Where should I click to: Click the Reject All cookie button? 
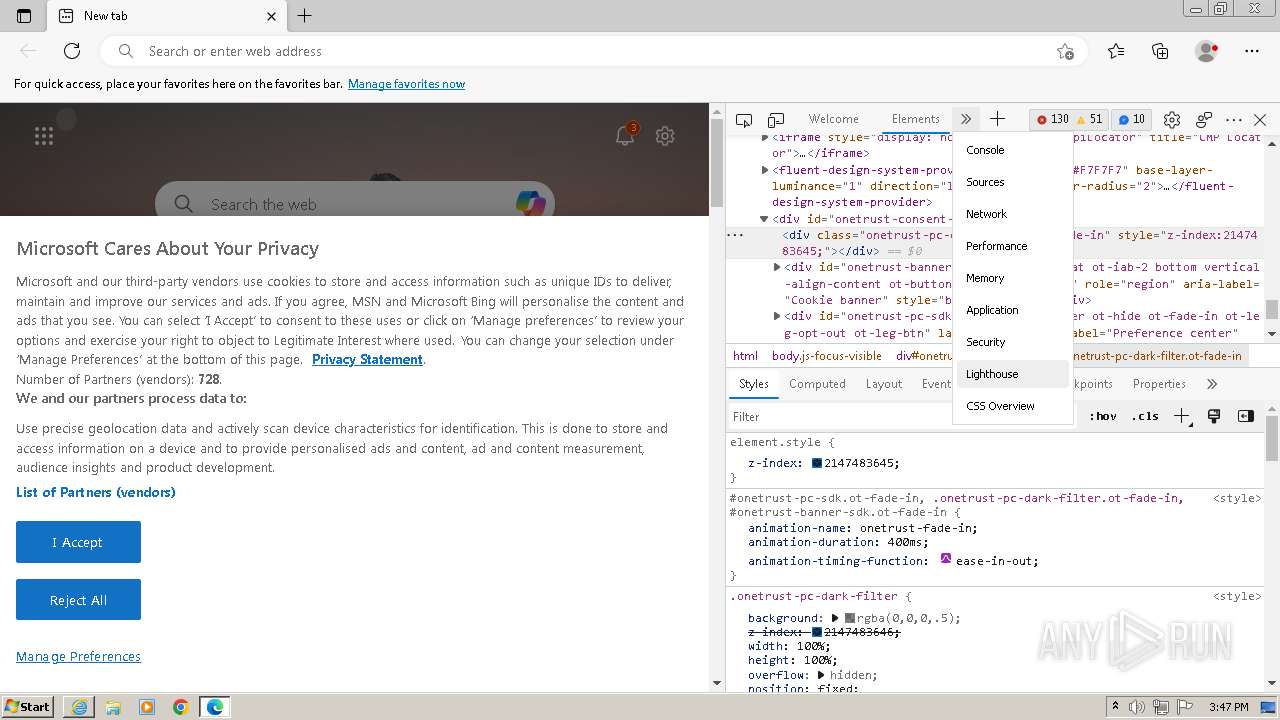[x=78, y=600]
